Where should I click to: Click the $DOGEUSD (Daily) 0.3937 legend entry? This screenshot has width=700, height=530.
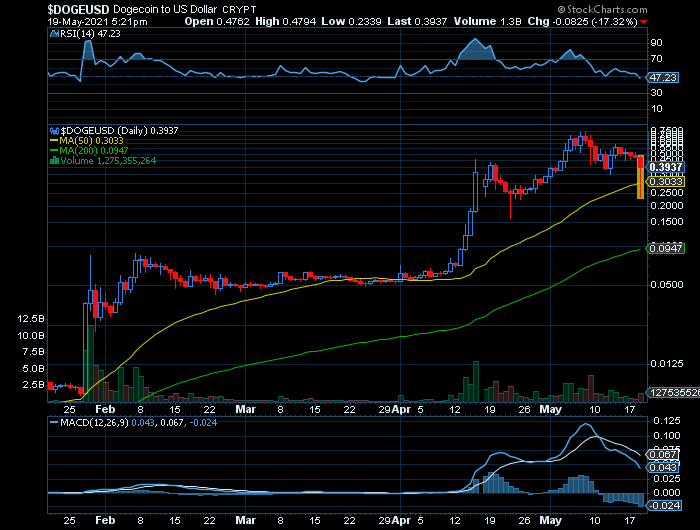click(119, 131)
